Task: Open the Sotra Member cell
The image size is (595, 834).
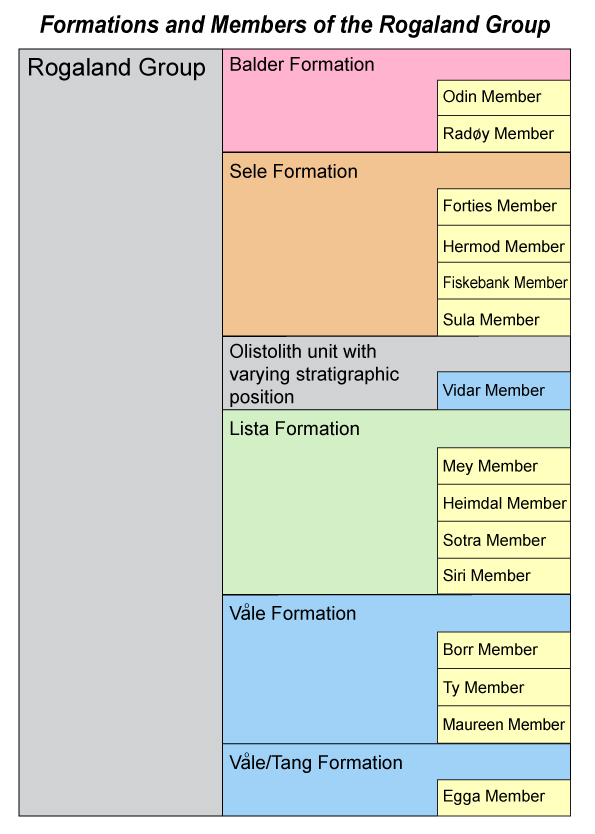Action: pyautogui.click(x=504, y=540)
